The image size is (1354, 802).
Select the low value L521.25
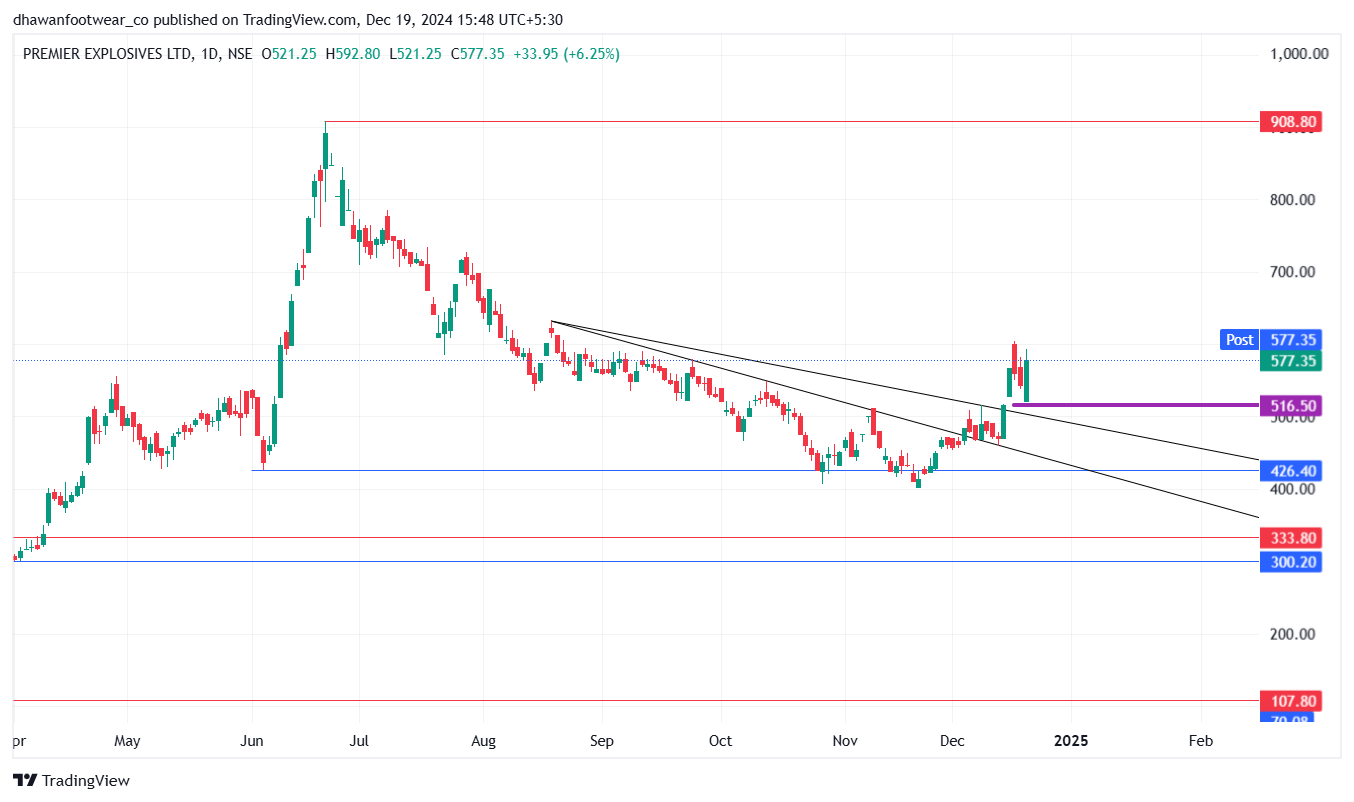pos(414,54)
